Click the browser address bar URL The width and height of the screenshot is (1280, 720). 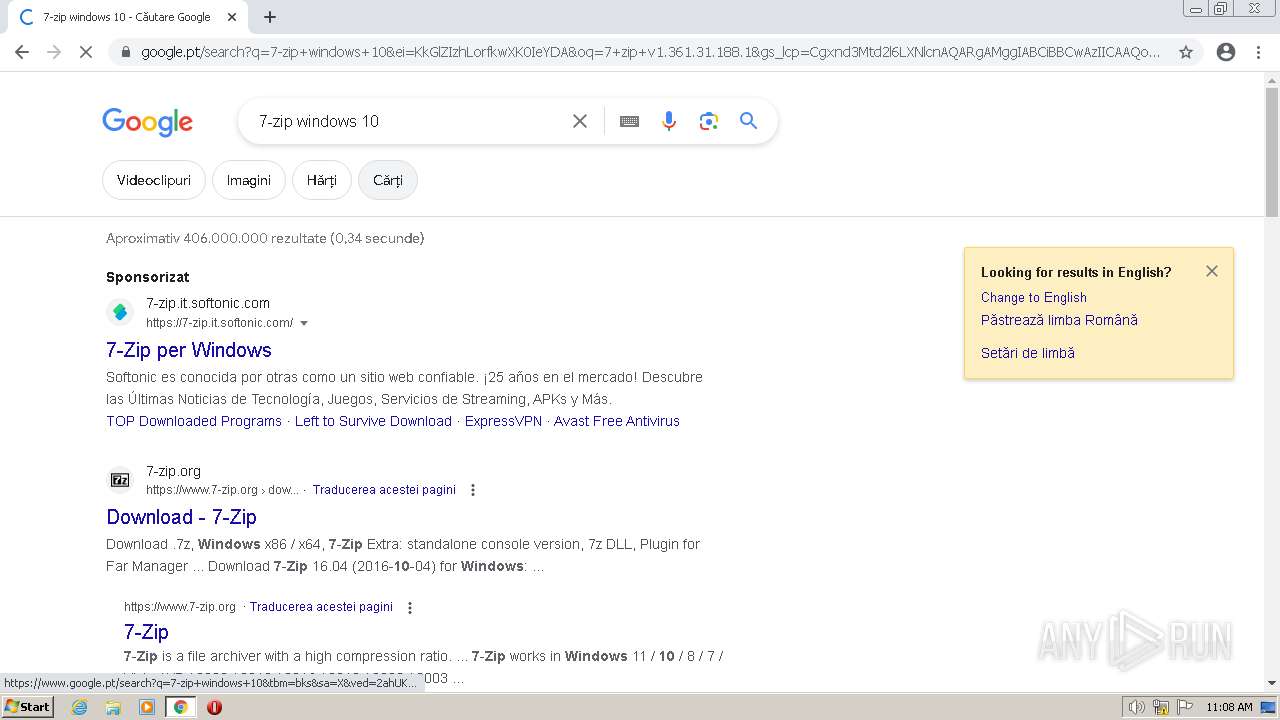tap(650, 52)
